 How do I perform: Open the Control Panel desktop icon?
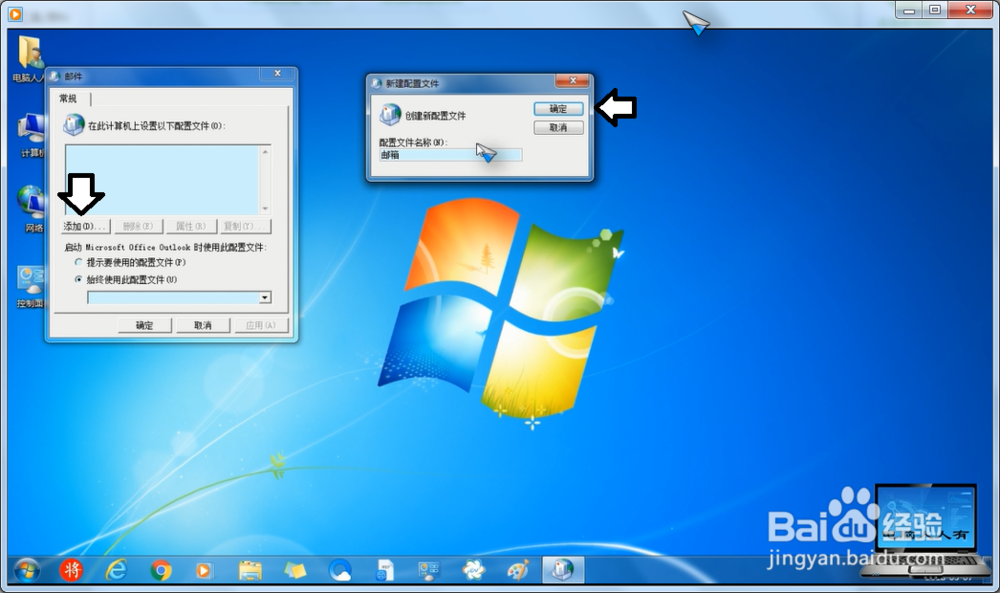pyautogui.click(x=30, y=286)
